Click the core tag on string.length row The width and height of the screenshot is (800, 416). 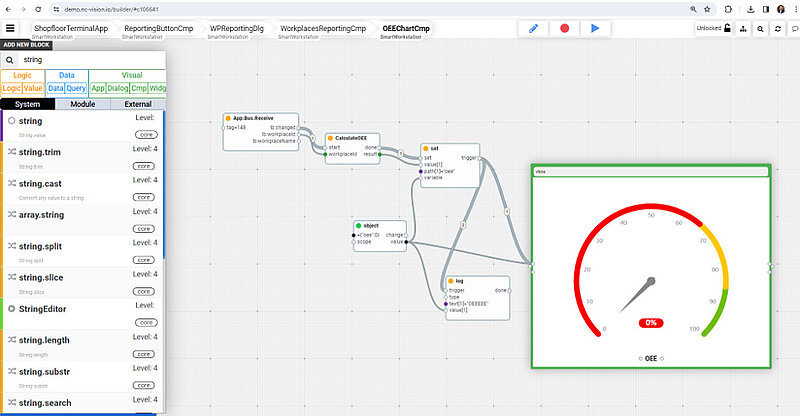point(144,354)
